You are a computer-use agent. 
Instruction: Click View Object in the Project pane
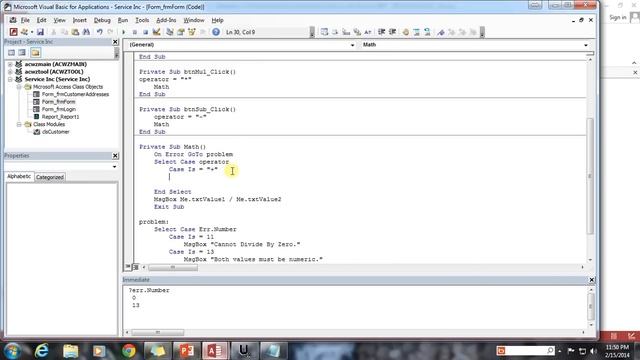22,52
